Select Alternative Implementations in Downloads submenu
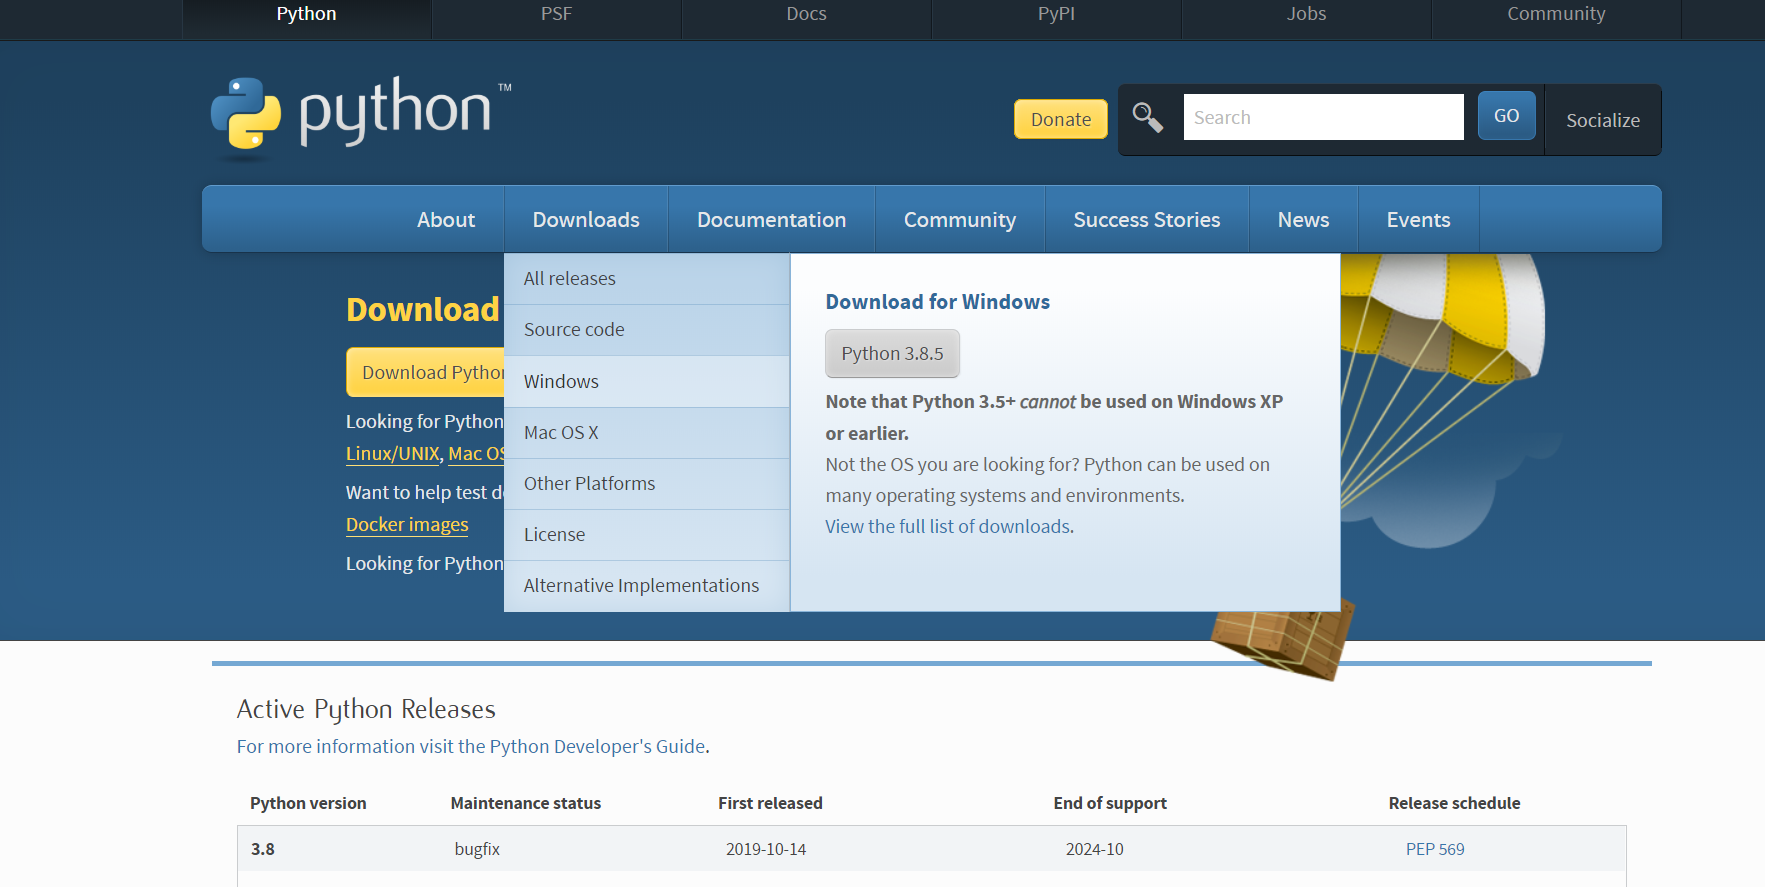Image resolution: width=1765 pixels, height=887 pixels. (647, 585)
